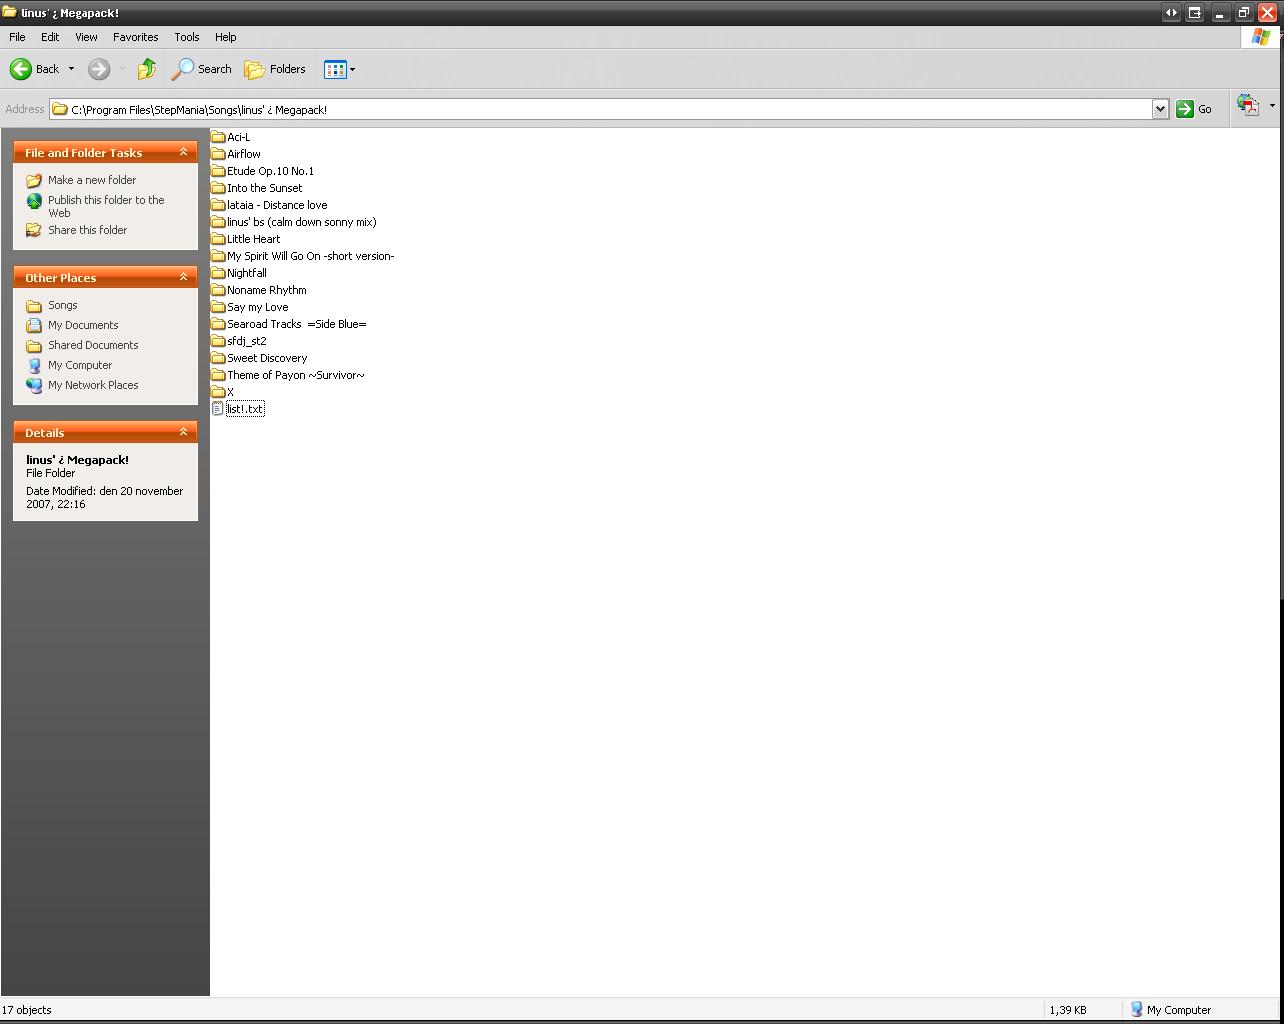This screenshot has width=1284, height=1024.
Task: Open the Views layout dropdown button
Action: click(339, 69)
